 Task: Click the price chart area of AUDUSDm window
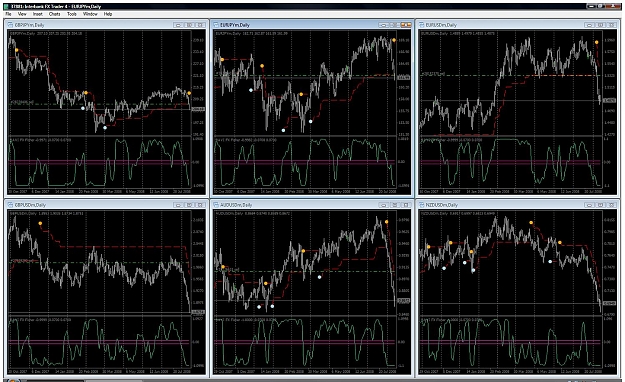pos(304,262)
